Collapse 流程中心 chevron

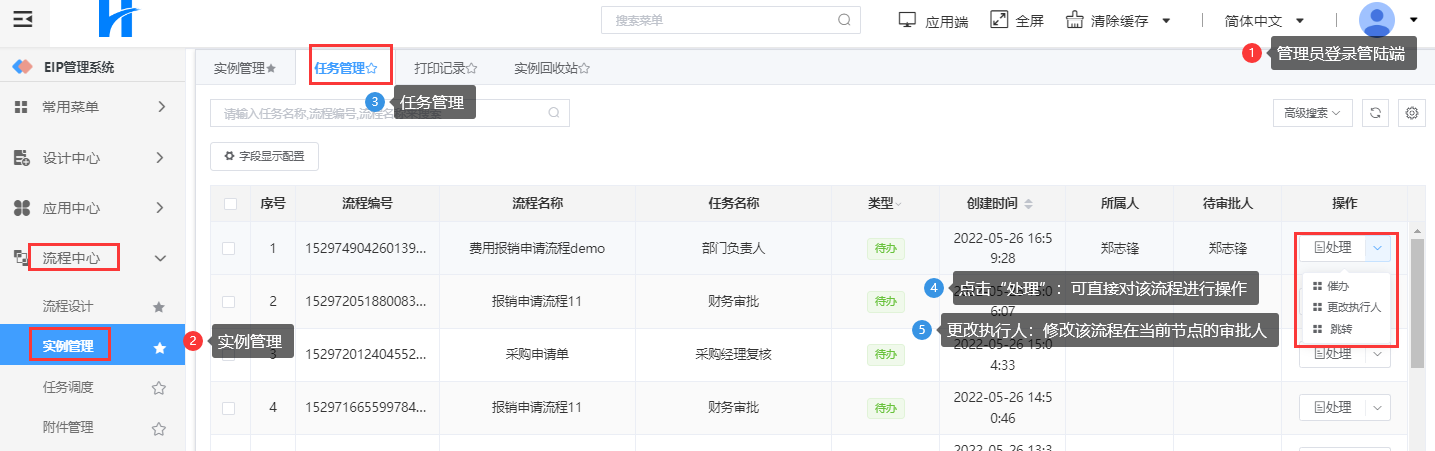pyautogui.click(x=160, y=258)
